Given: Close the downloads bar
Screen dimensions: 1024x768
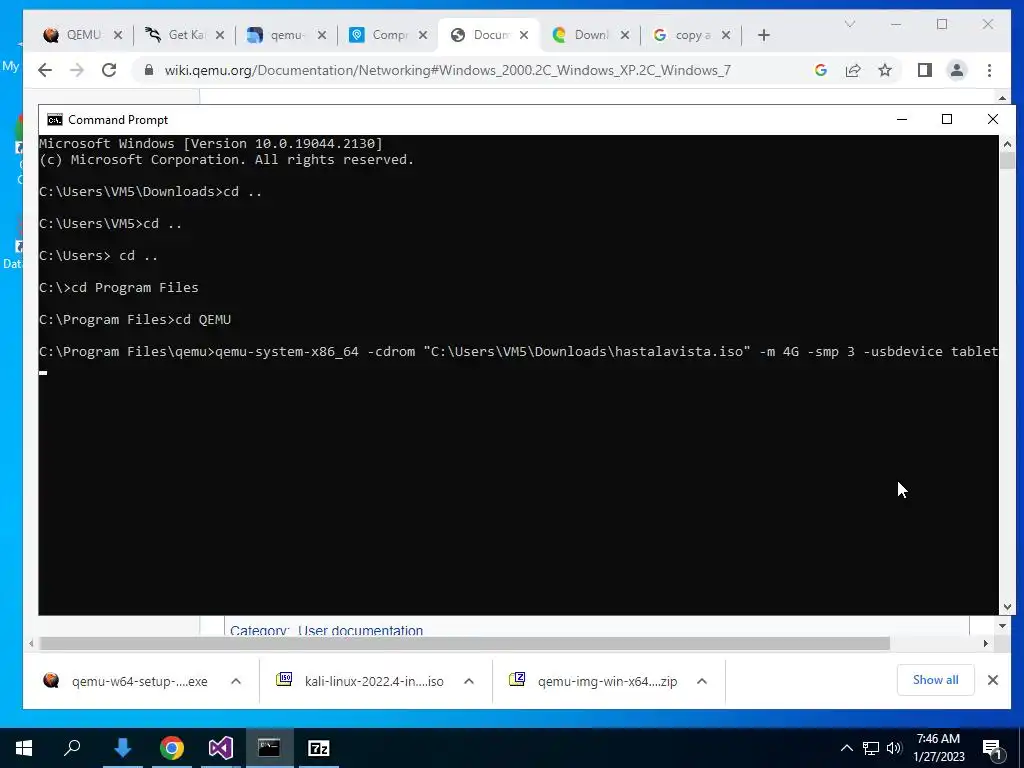Looking at the screenshot, I should pyautogui.click(x=993, y=680).
